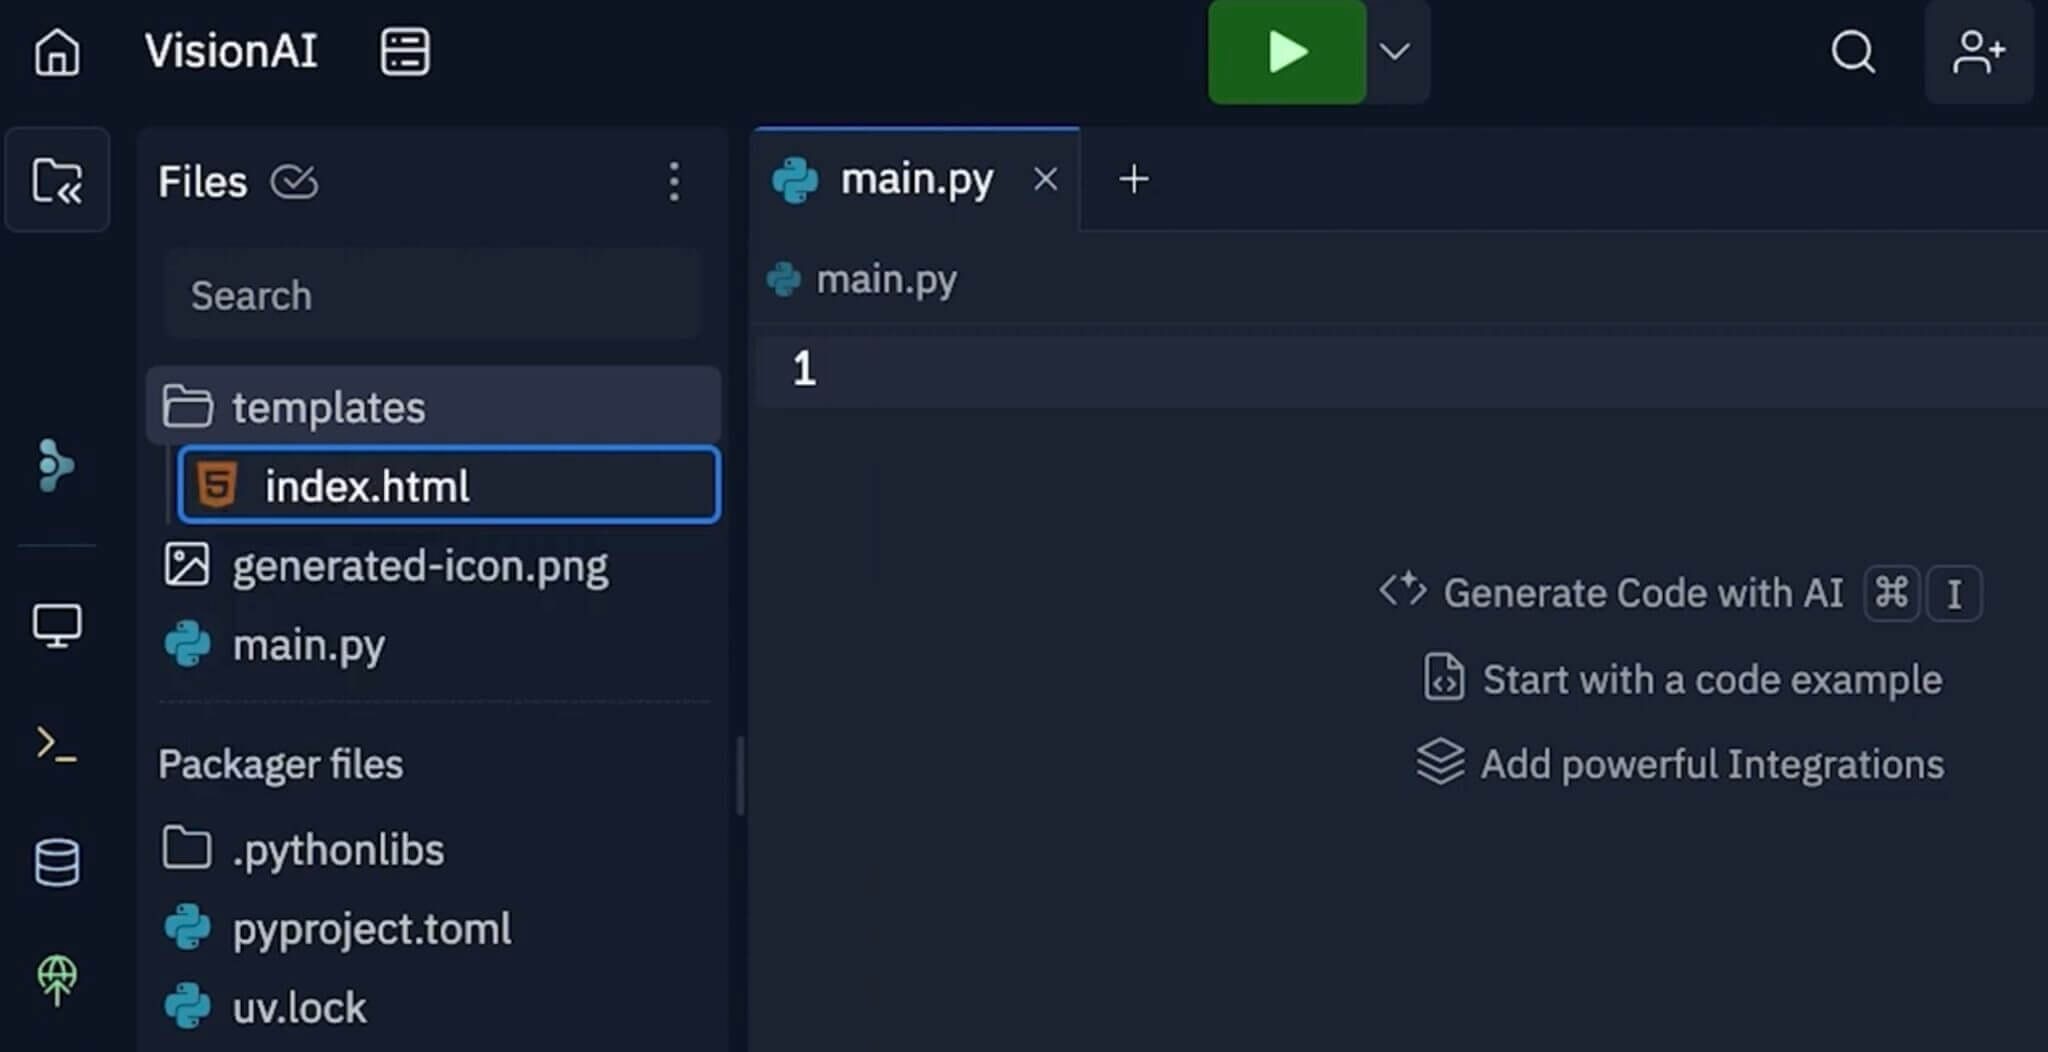
Task: Open the Database icon in sidebar
Action: [57, 862]
